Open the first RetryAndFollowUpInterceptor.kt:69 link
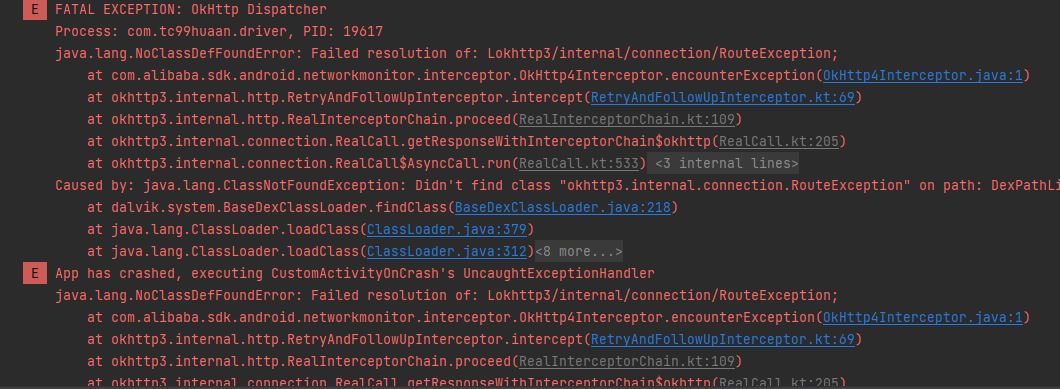 click(723, 97)
